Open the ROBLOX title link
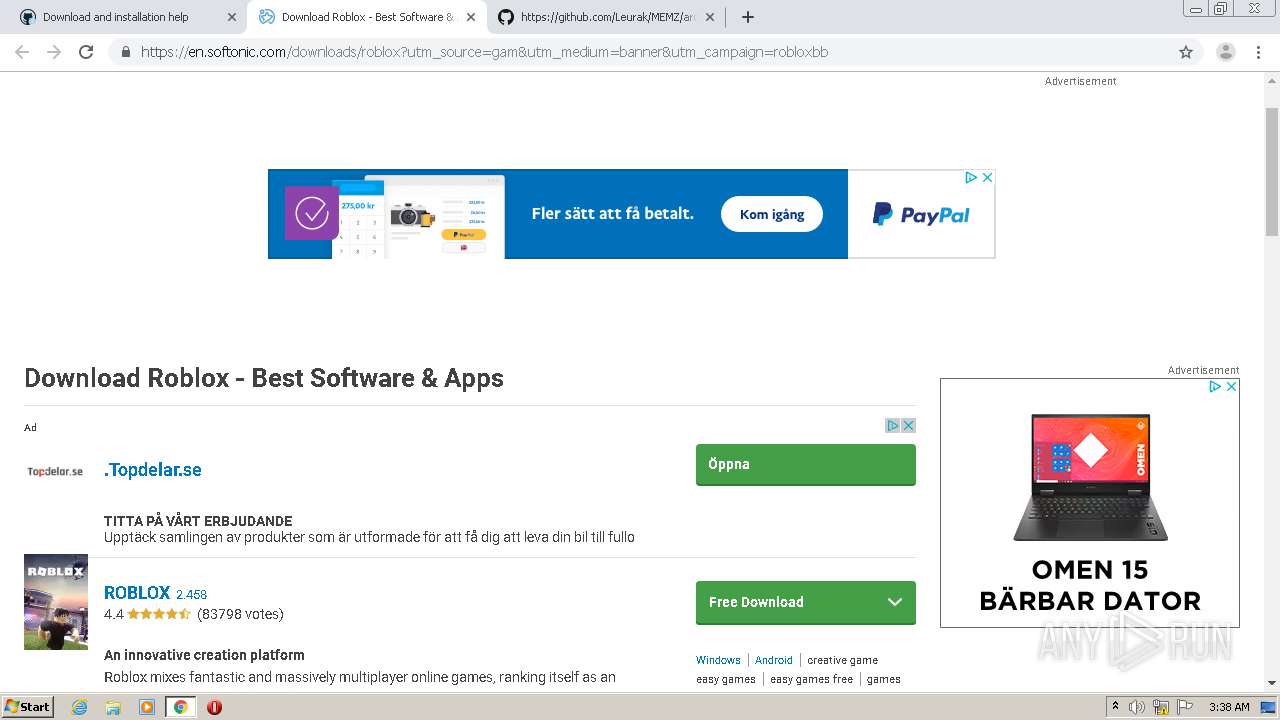The height and width of the screenshot is (720, 1280). point(137,592)
